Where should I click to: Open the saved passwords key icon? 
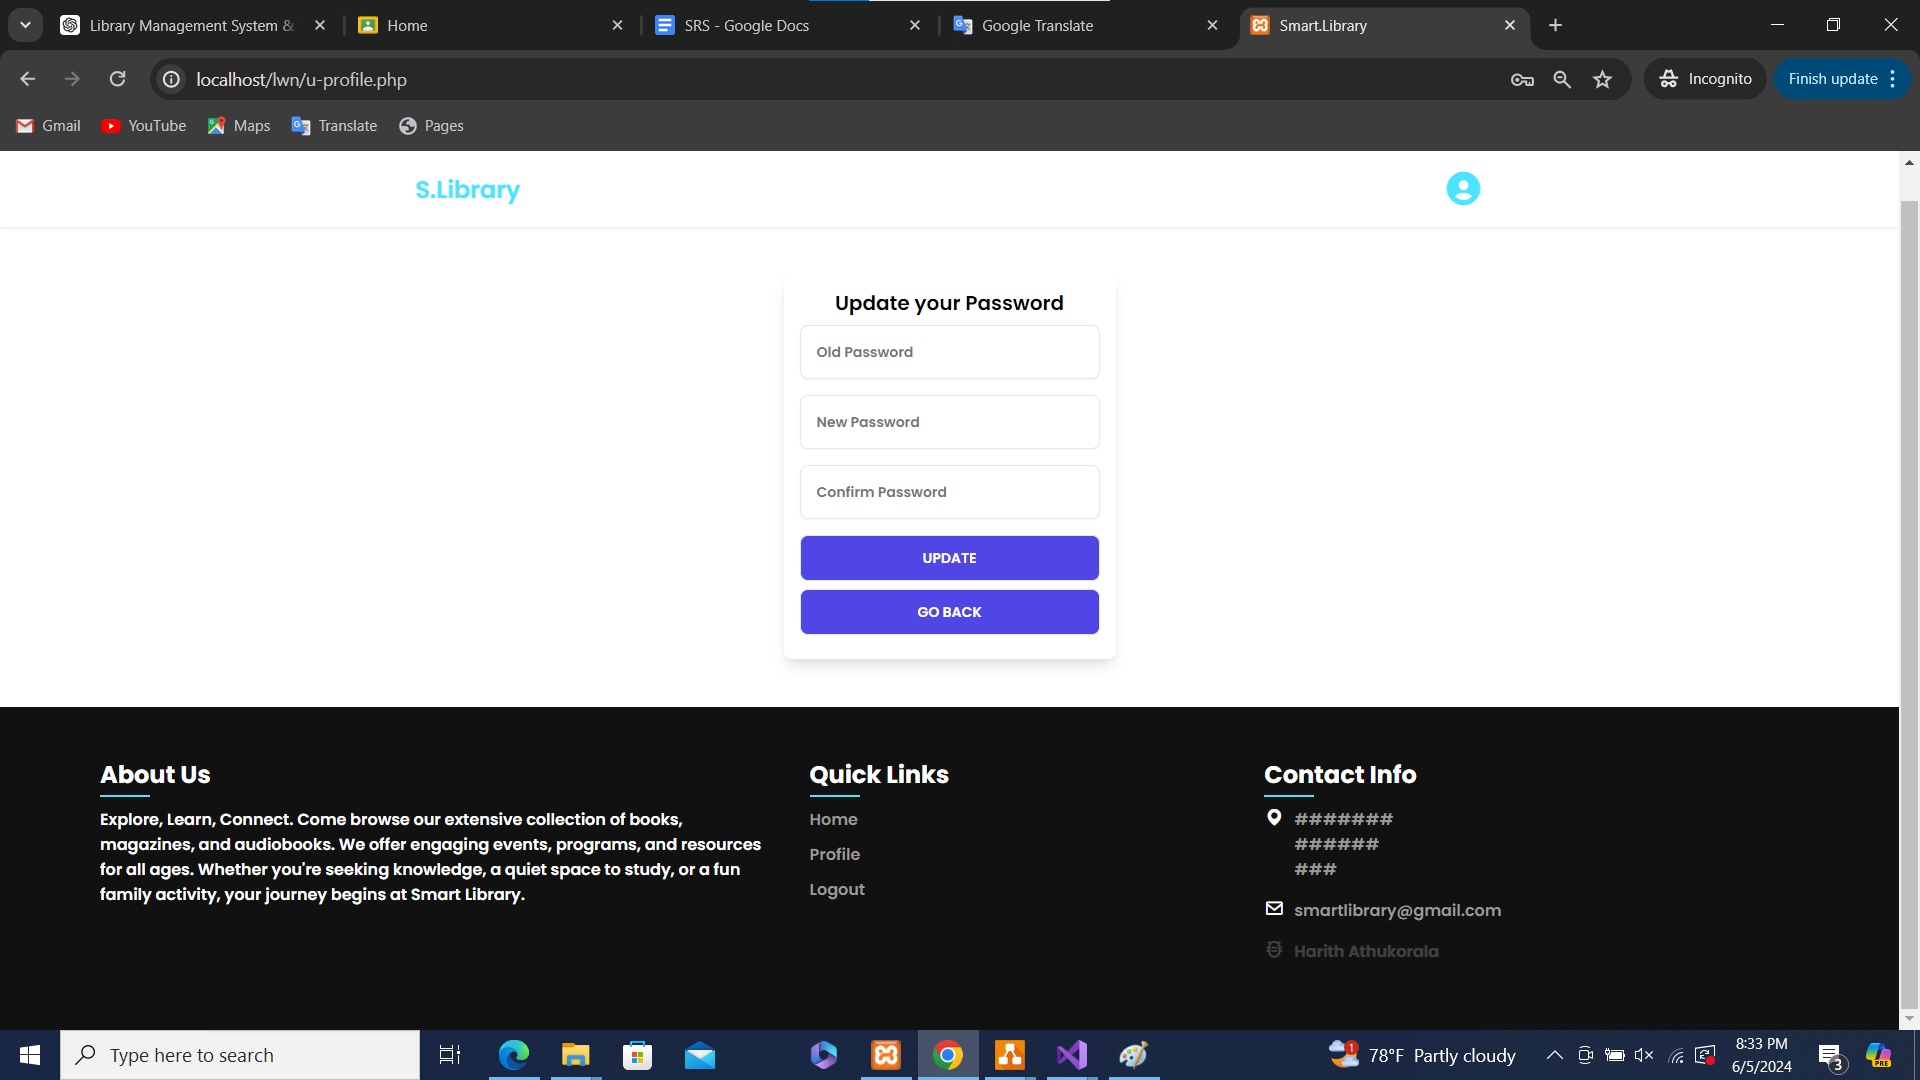[1522, 79]
